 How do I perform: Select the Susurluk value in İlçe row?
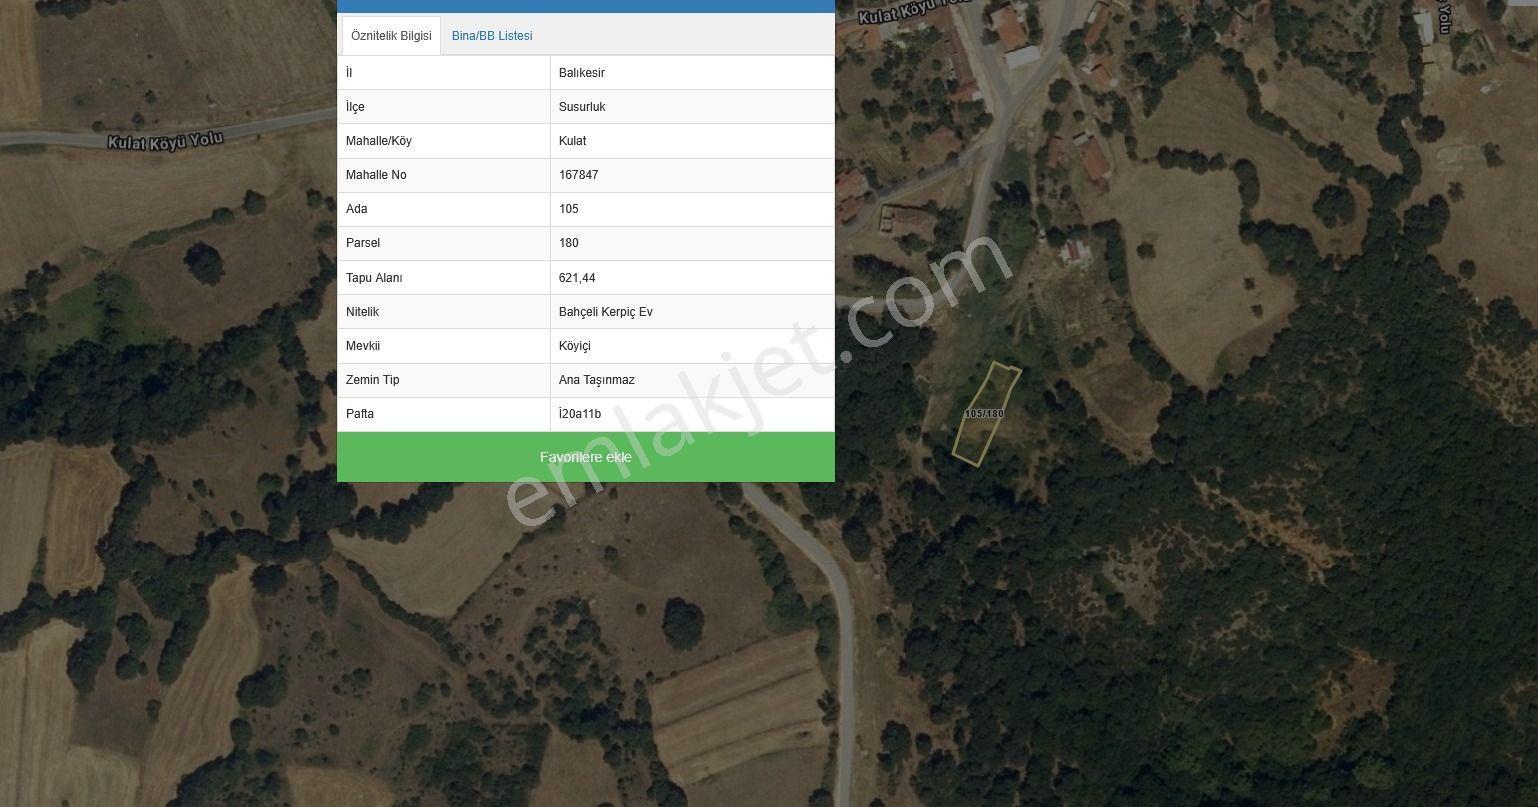tap(582, 107)
